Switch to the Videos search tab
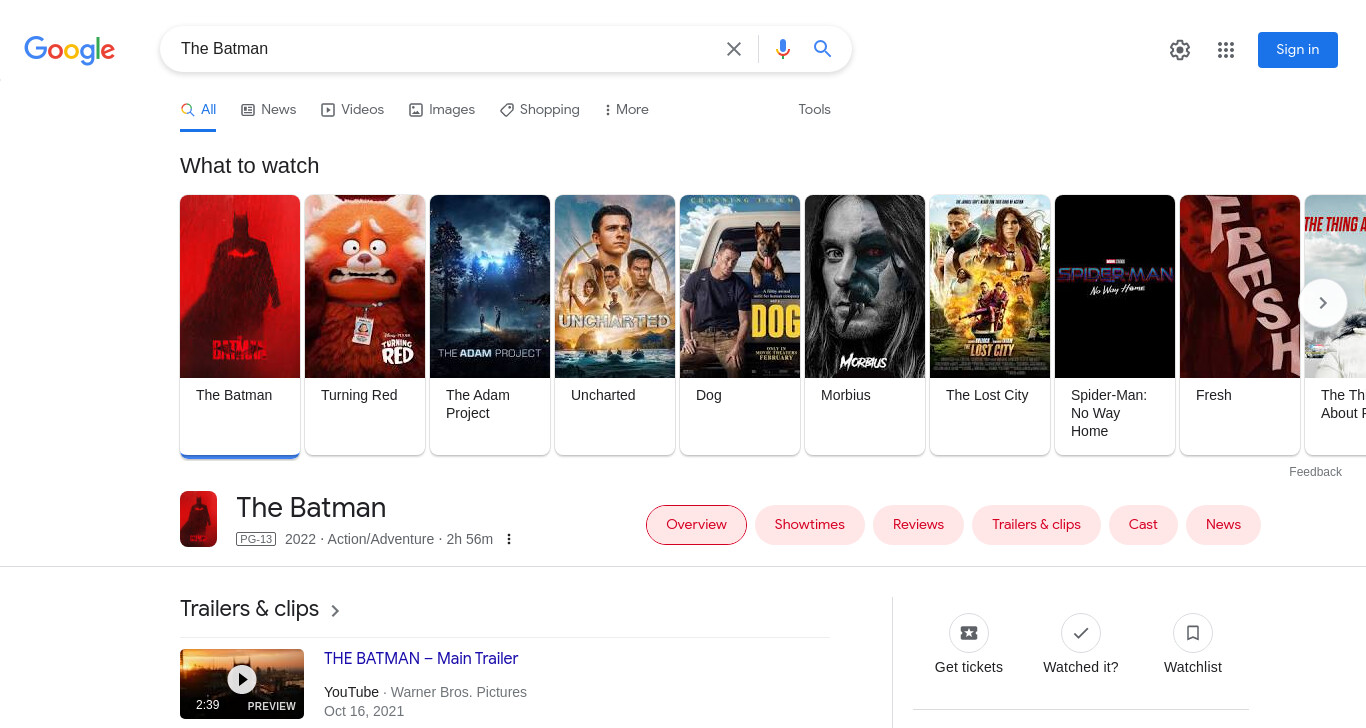The height and width of the screenshot is (728, 1366). point(352,110)
